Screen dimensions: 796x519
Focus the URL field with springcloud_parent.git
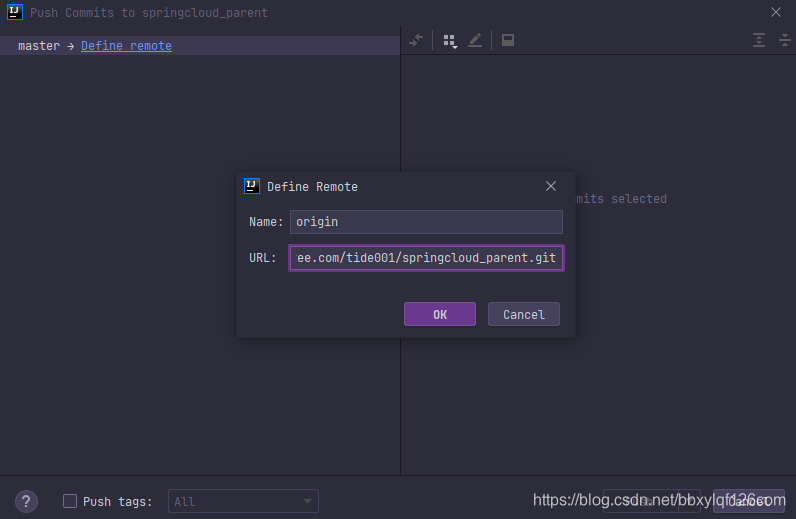(x=426, y=258)
